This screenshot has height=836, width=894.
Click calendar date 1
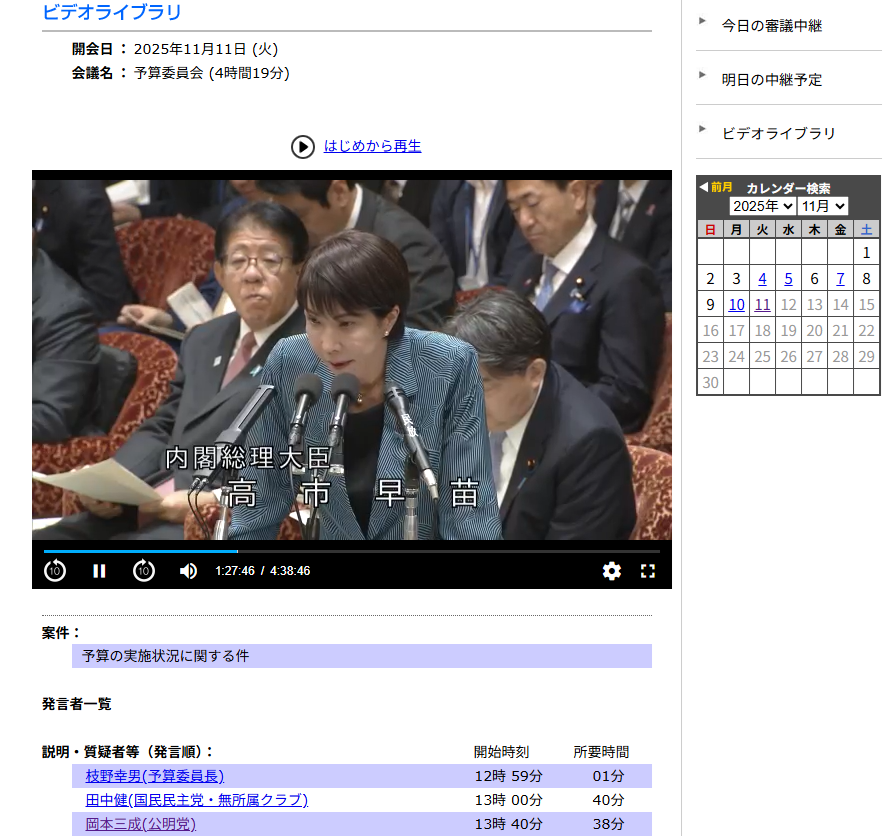coord(866,253)
